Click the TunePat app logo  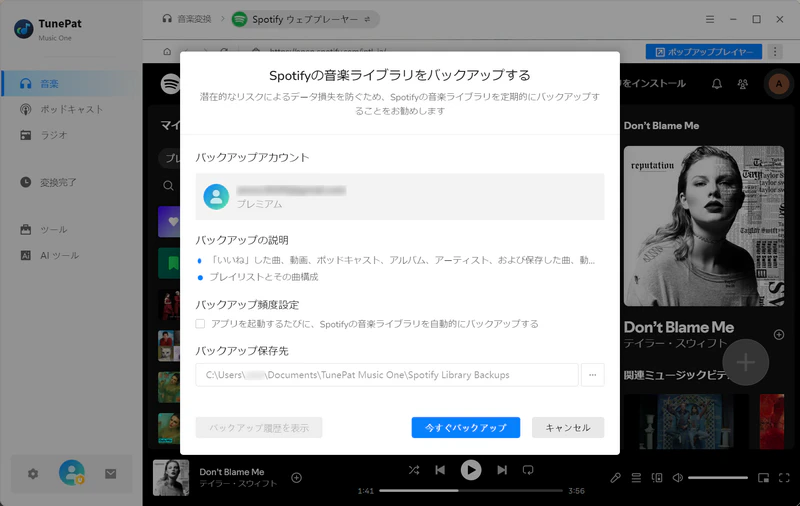coord(23,29)
